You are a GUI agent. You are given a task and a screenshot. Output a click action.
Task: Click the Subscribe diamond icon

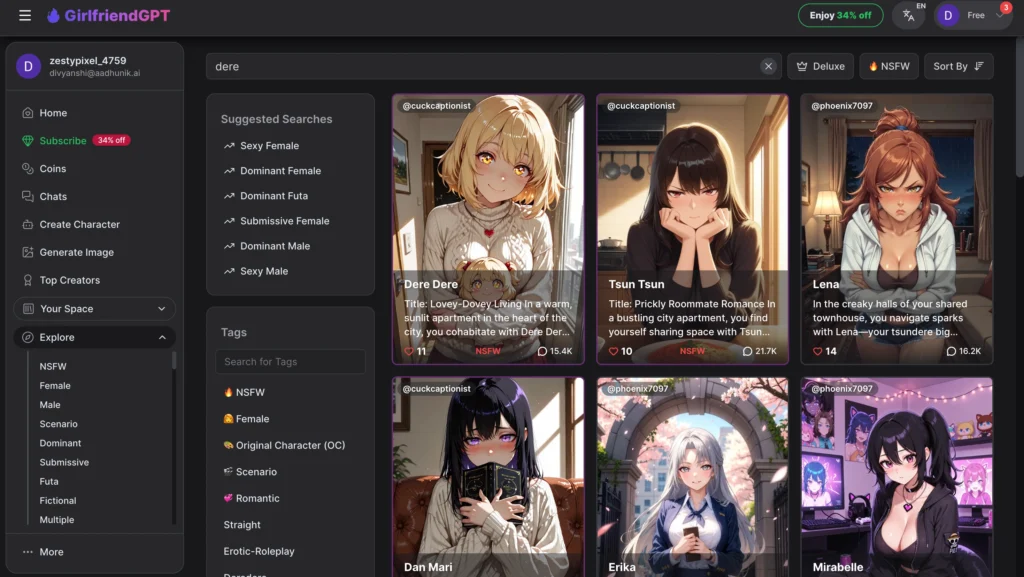(x=27, y=140)
